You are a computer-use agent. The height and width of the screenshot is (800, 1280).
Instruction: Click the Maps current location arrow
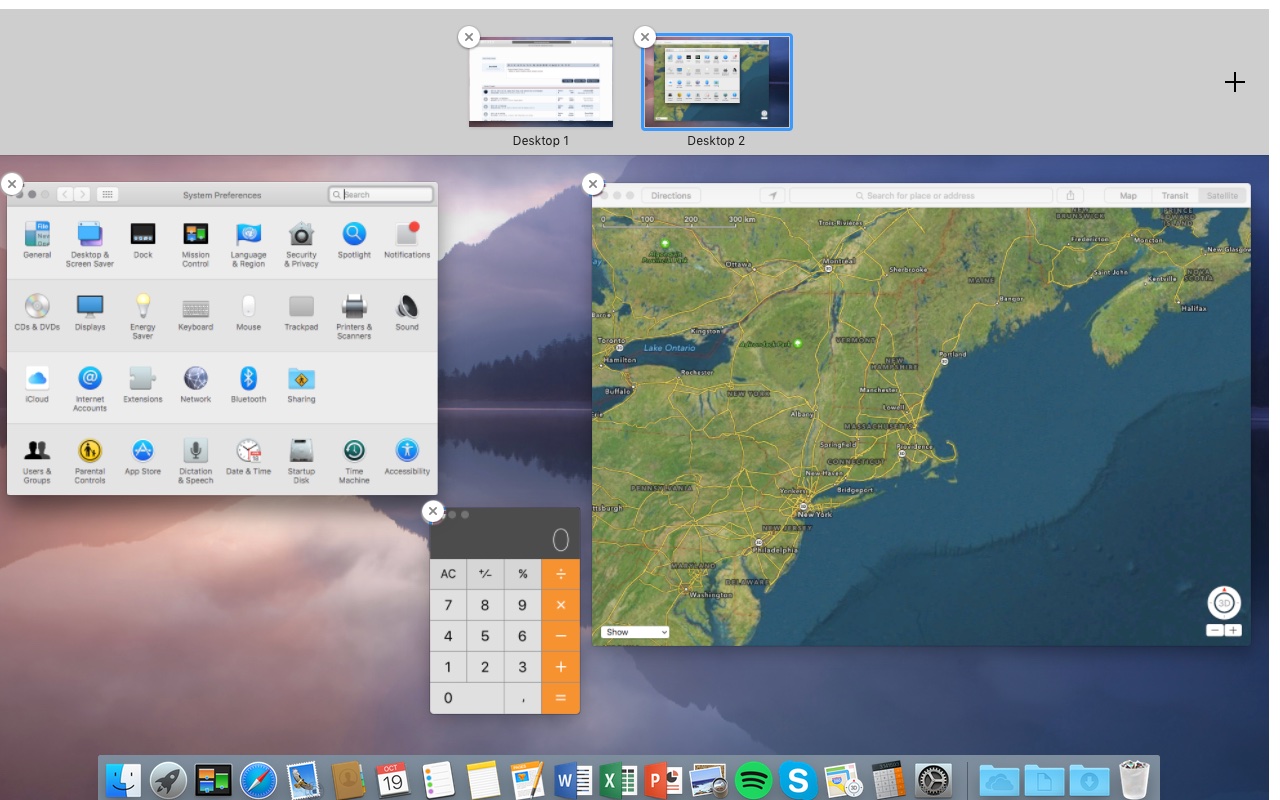[x=772, y=195]
